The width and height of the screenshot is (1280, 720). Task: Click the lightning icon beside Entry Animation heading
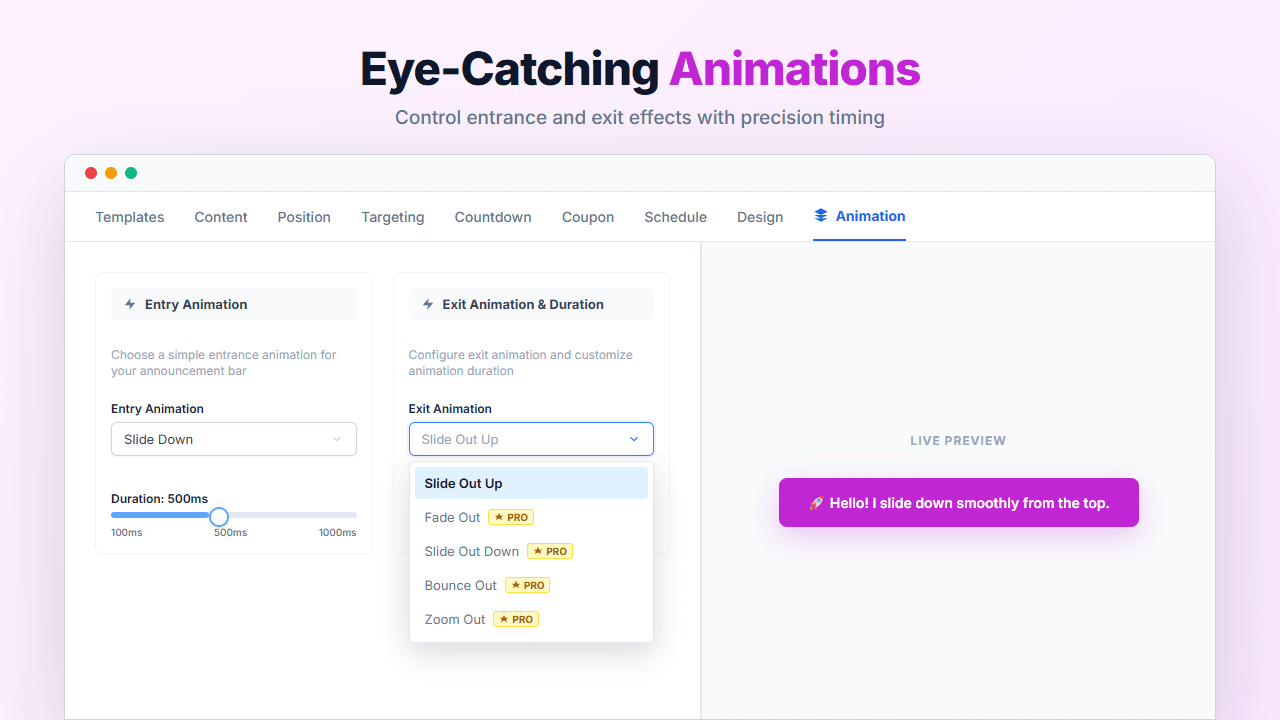tap(130, 304)
